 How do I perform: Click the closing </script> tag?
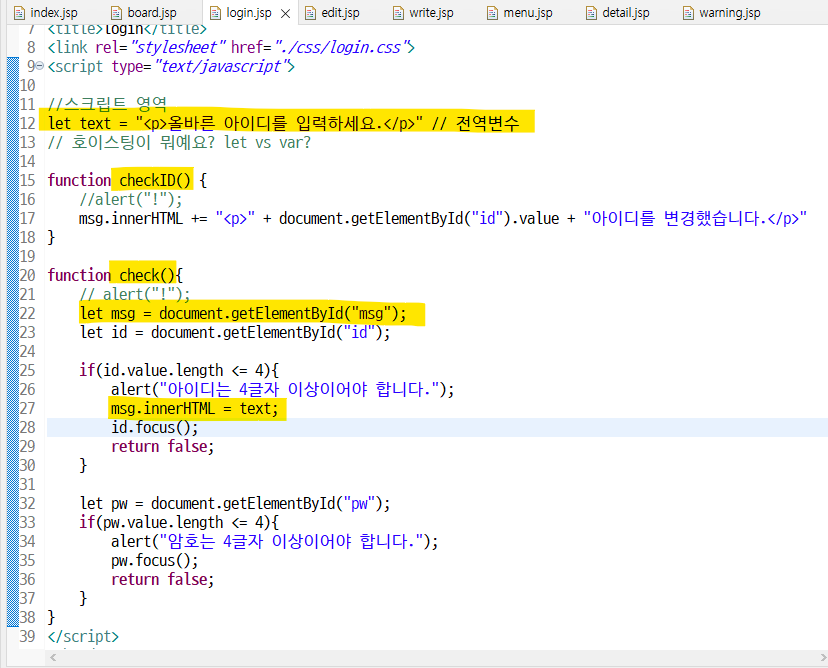click(83, 637)
